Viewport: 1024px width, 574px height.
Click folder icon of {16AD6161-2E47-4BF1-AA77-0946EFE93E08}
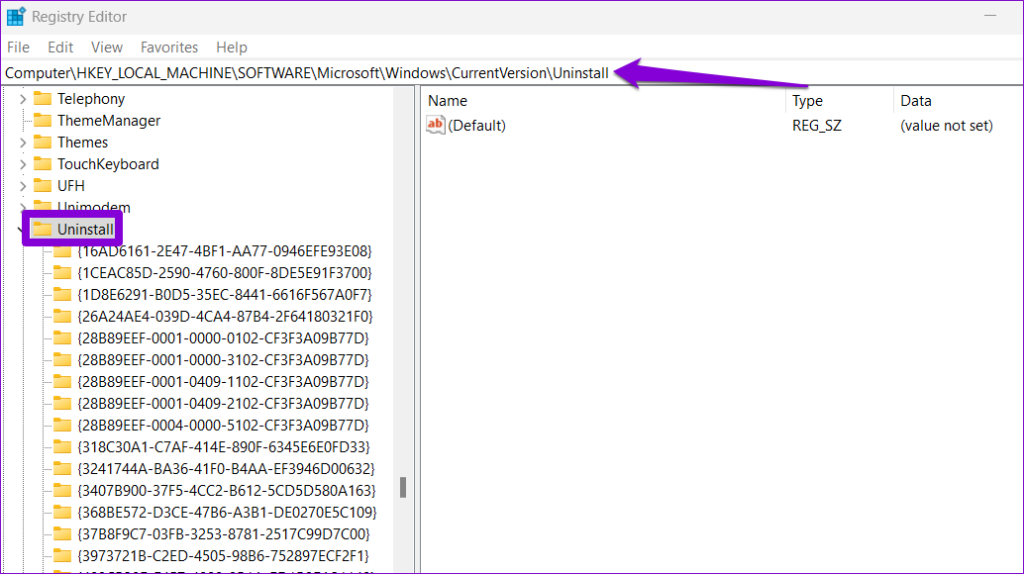click(x=62, y=251)
